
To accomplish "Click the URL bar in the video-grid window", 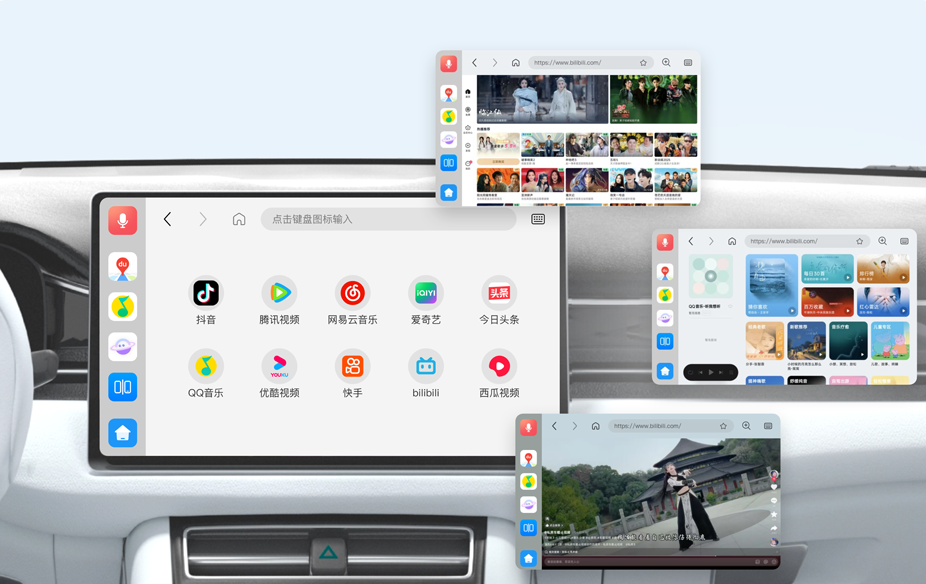I will [590, 63].
